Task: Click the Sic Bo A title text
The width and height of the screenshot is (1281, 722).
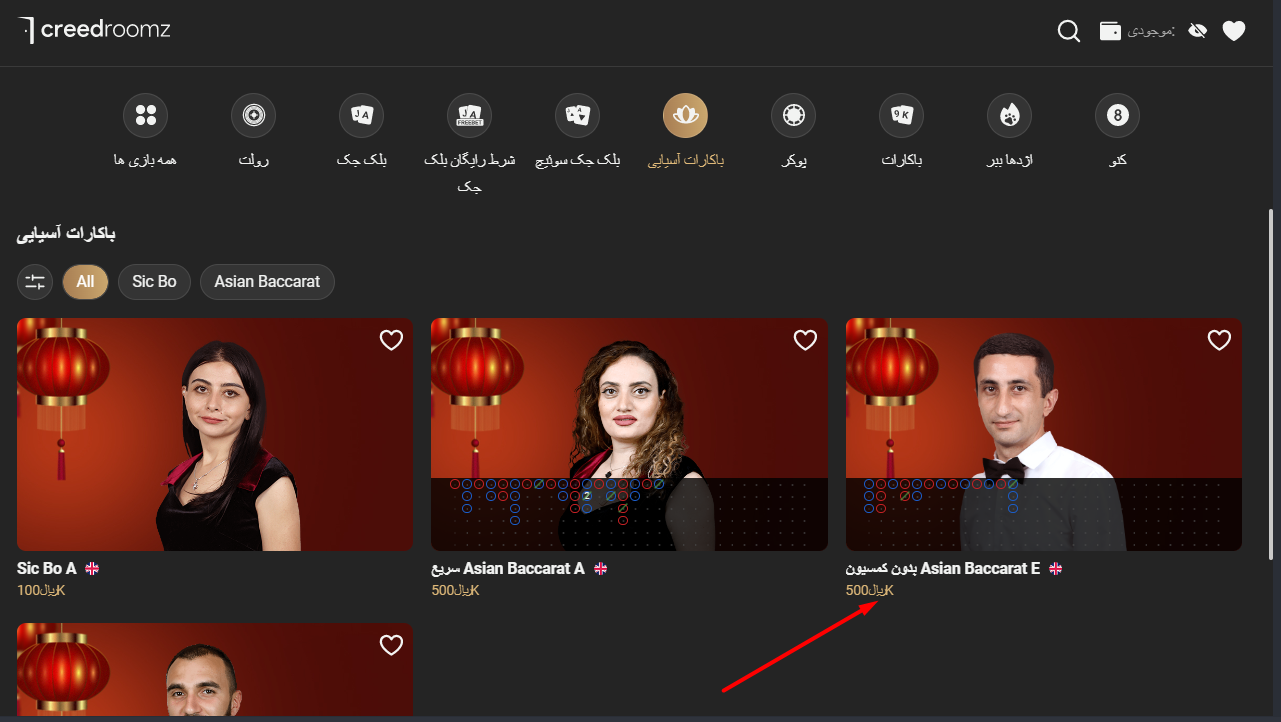Action: click(47, 569)
